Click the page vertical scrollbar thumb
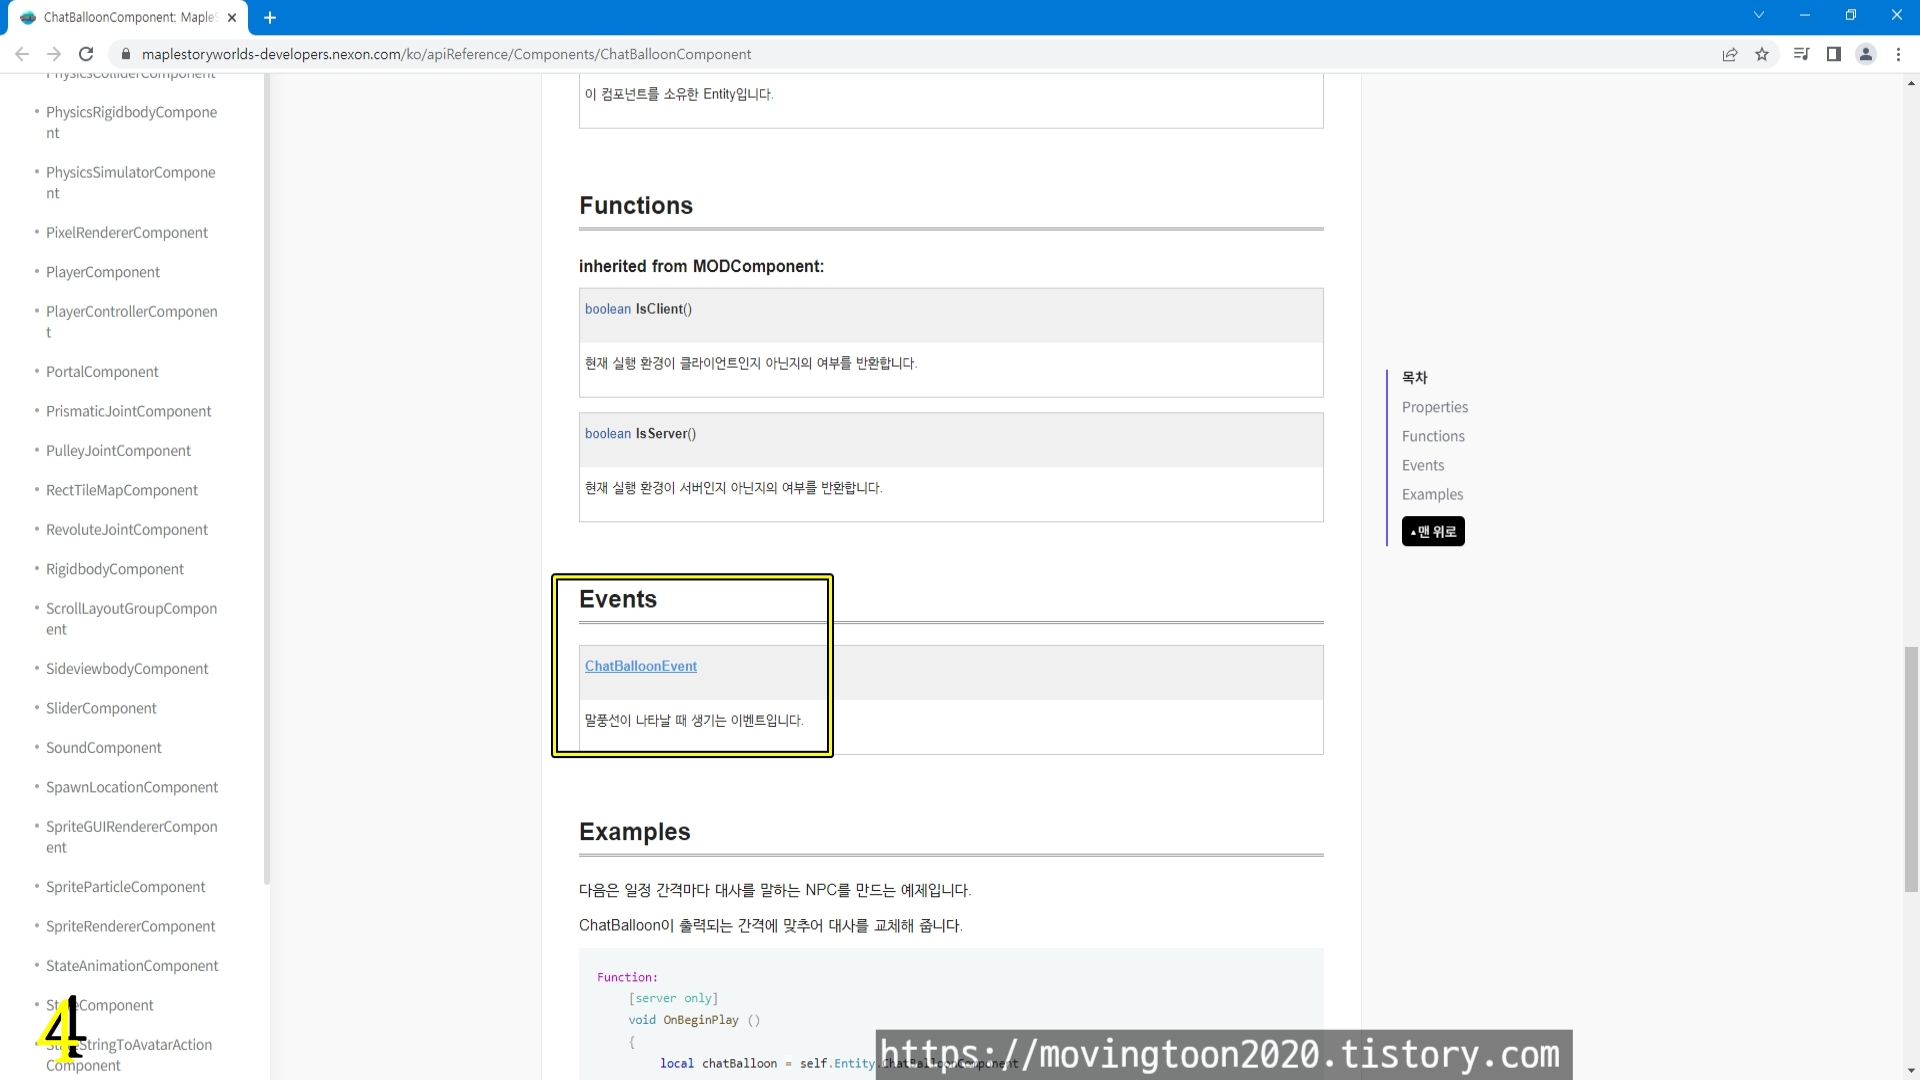 pos(1911,768)
